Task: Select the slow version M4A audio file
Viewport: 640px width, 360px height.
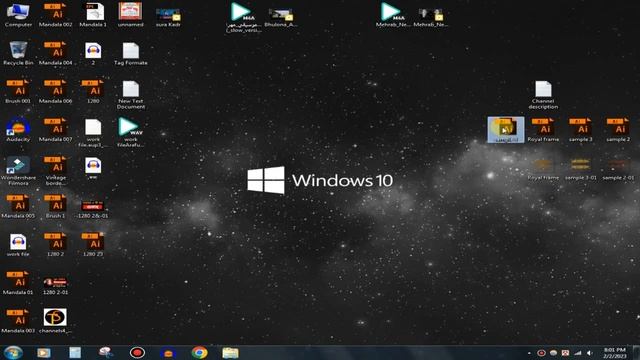Action: 243,18
